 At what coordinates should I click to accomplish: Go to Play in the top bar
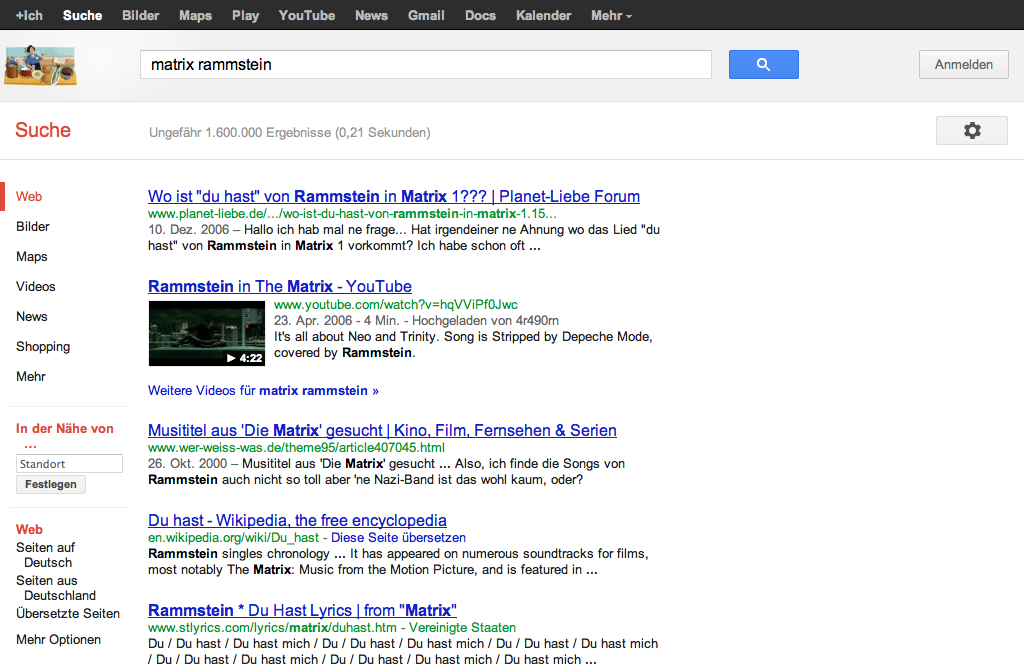pos(245,15)
